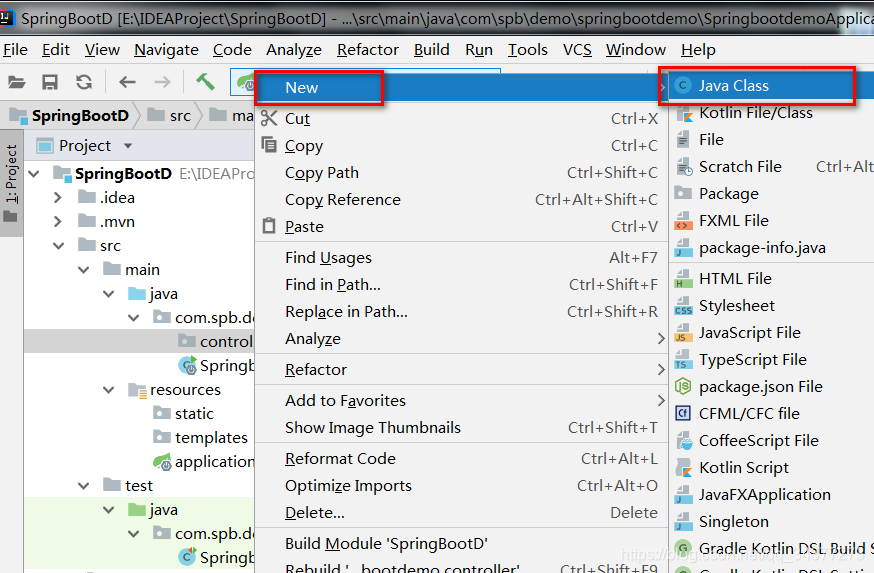Choose Optimize Imports menu entry
The height and width of the screenshot is (573, 874).
pos(462,485)
